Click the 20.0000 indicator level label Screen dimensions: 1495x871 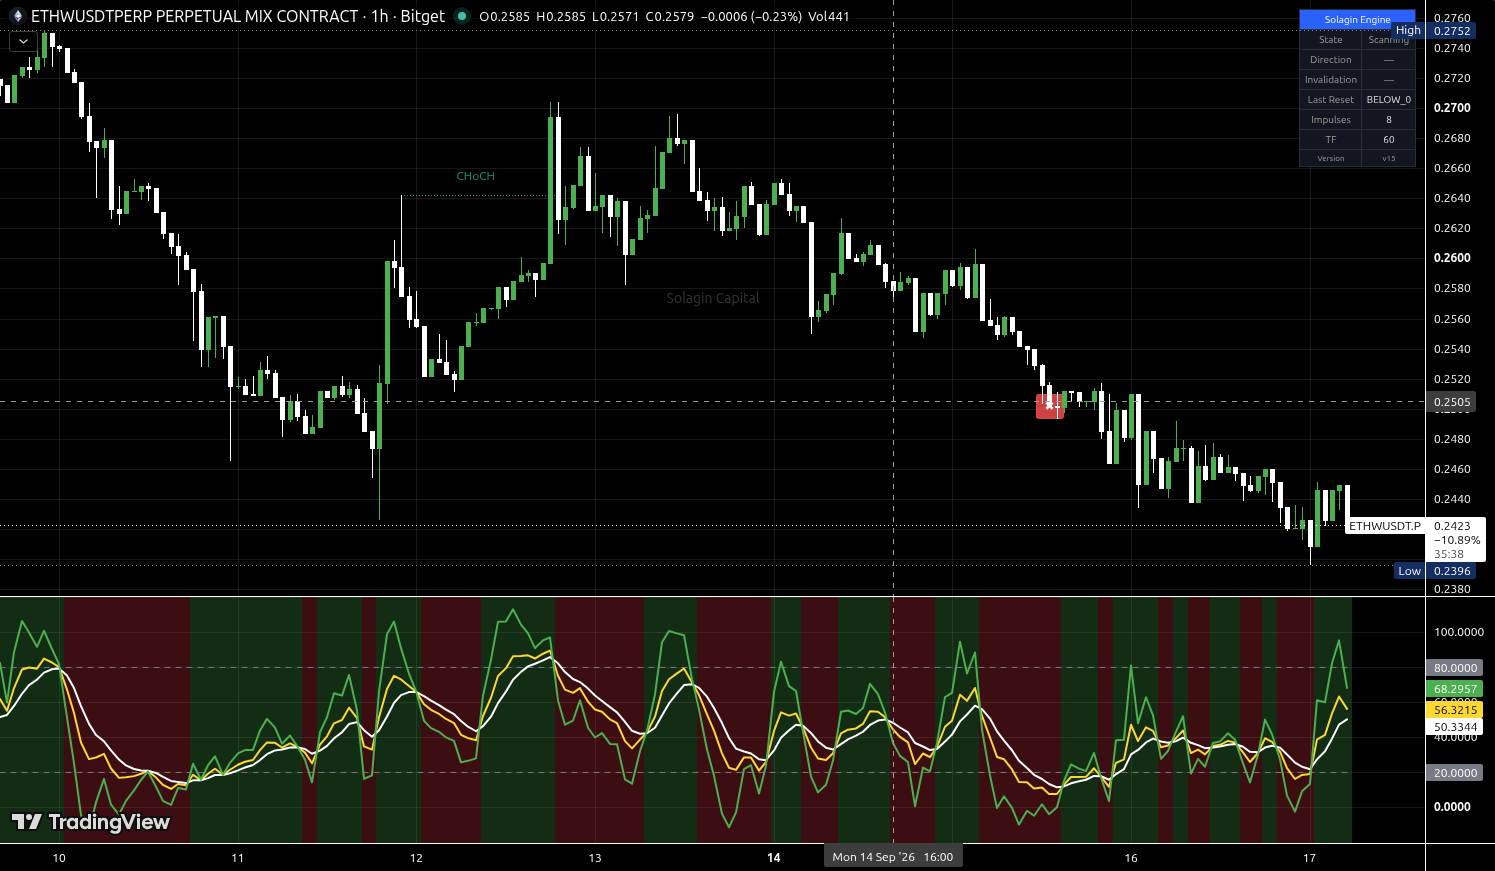click(x=1455, y=773)
